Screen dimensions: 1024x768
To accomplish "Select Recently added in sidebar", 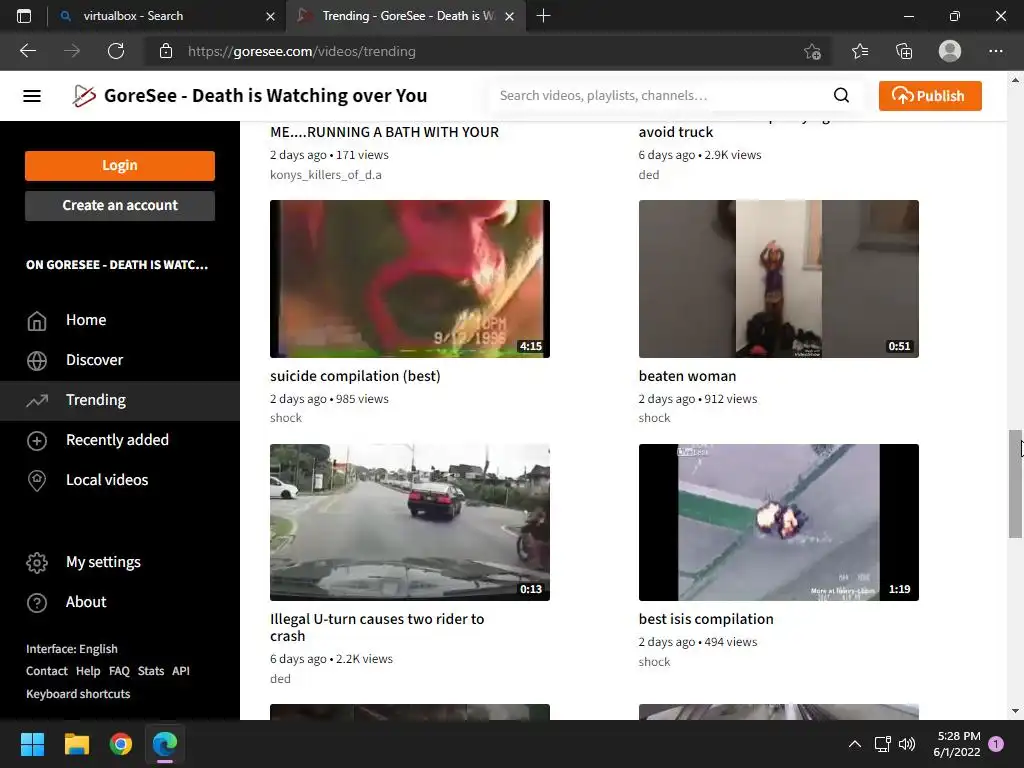I will point(120,440).
